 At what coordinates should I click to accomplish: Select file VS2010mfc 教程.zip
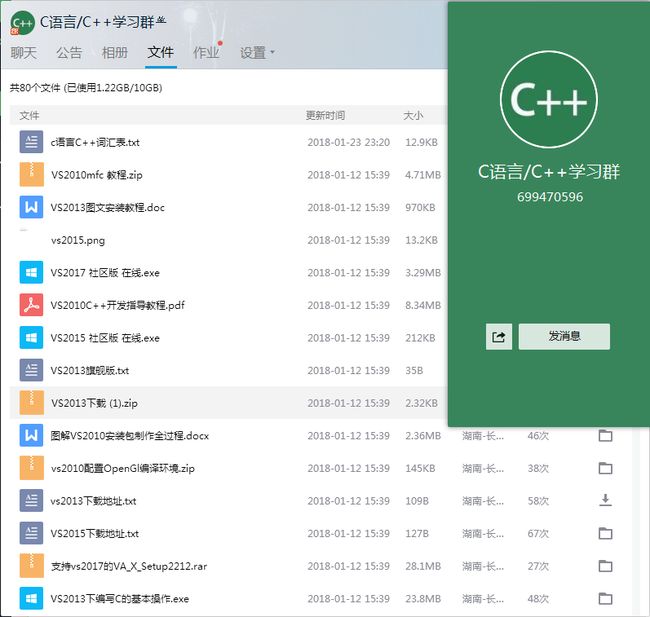pos(97,175)
